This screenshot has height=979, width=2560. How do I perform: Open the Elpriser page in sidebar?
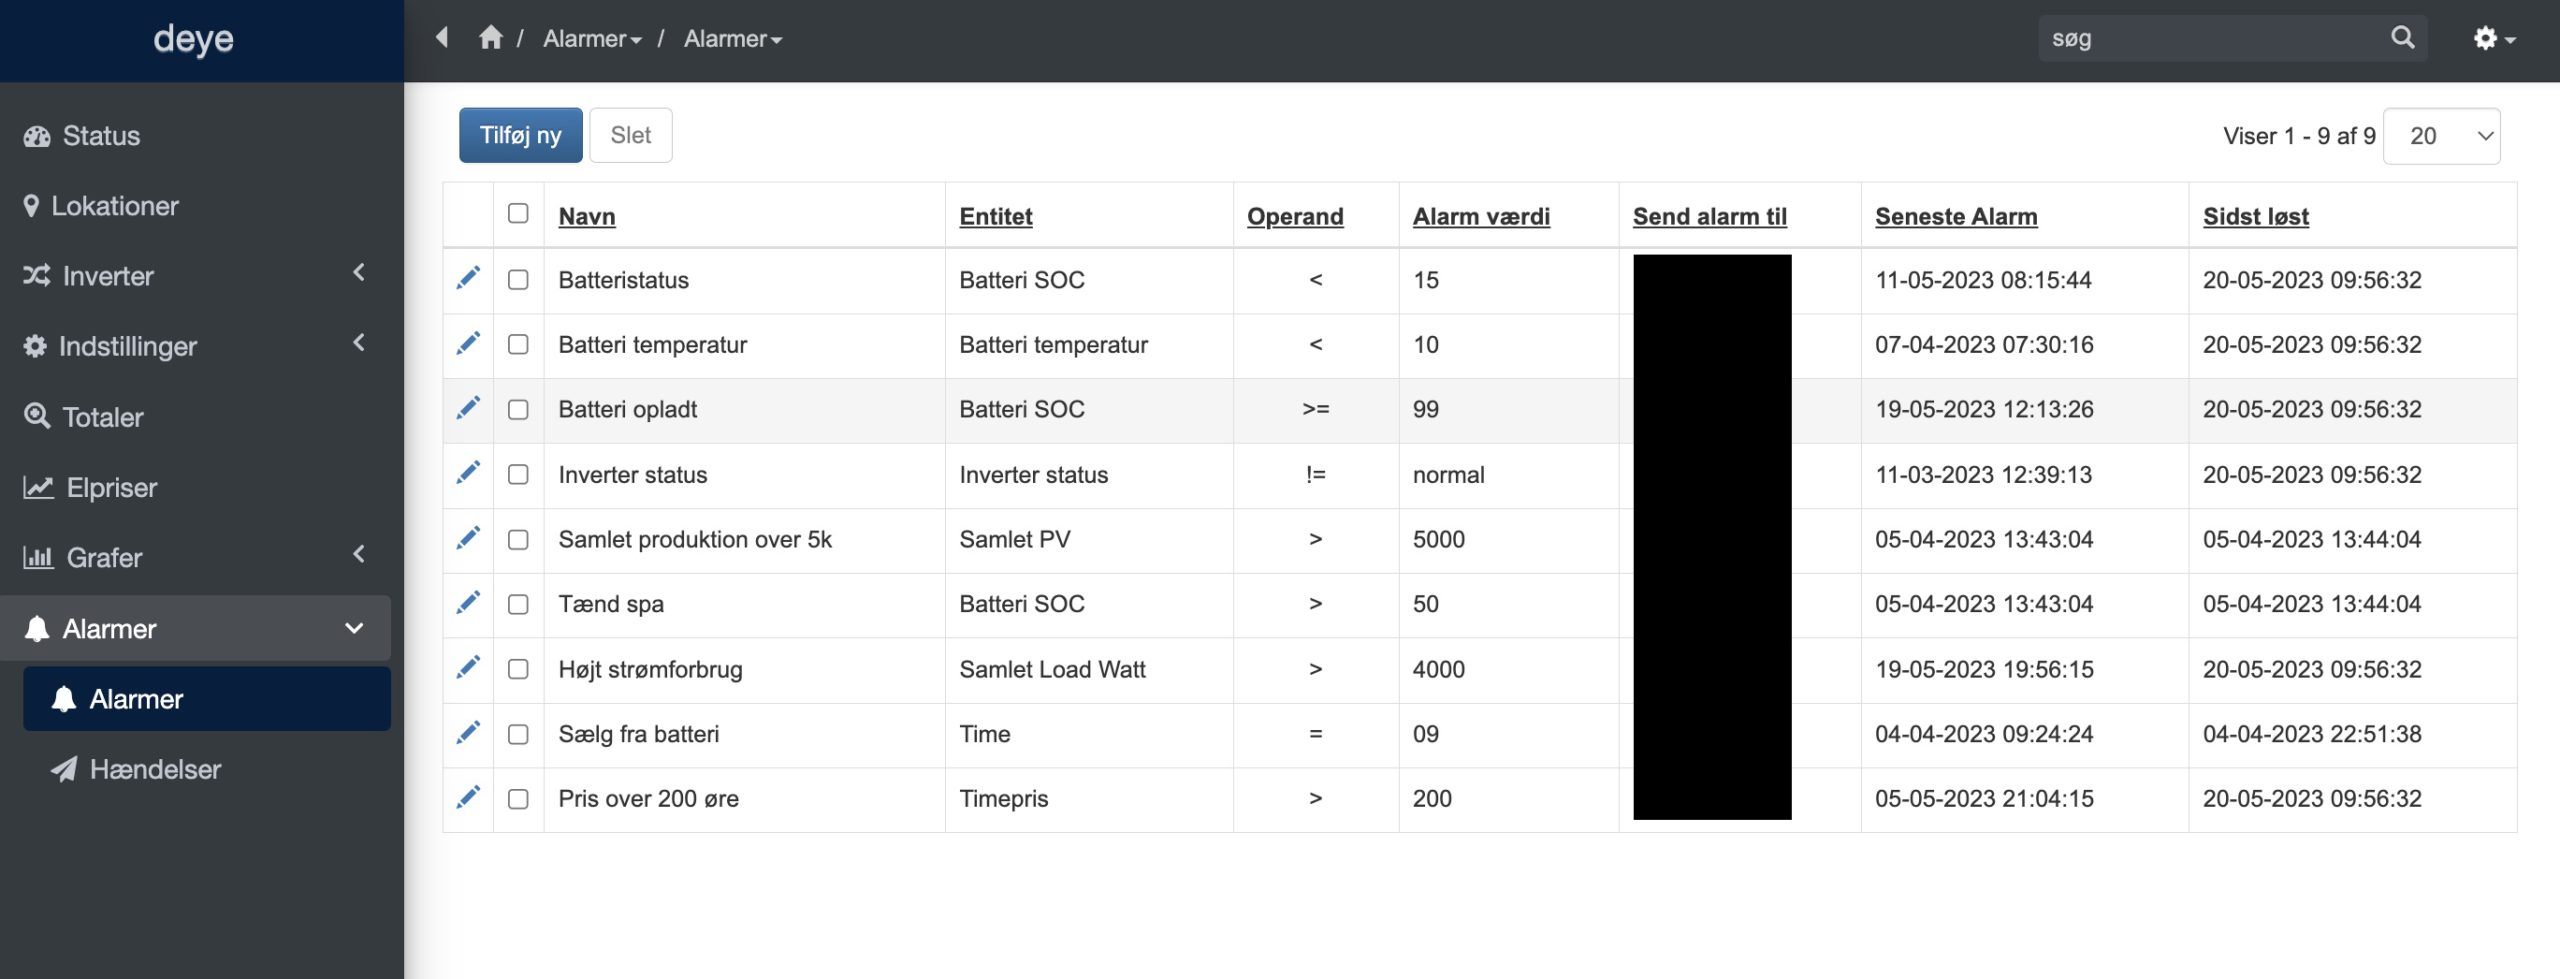tap(111, 487)
